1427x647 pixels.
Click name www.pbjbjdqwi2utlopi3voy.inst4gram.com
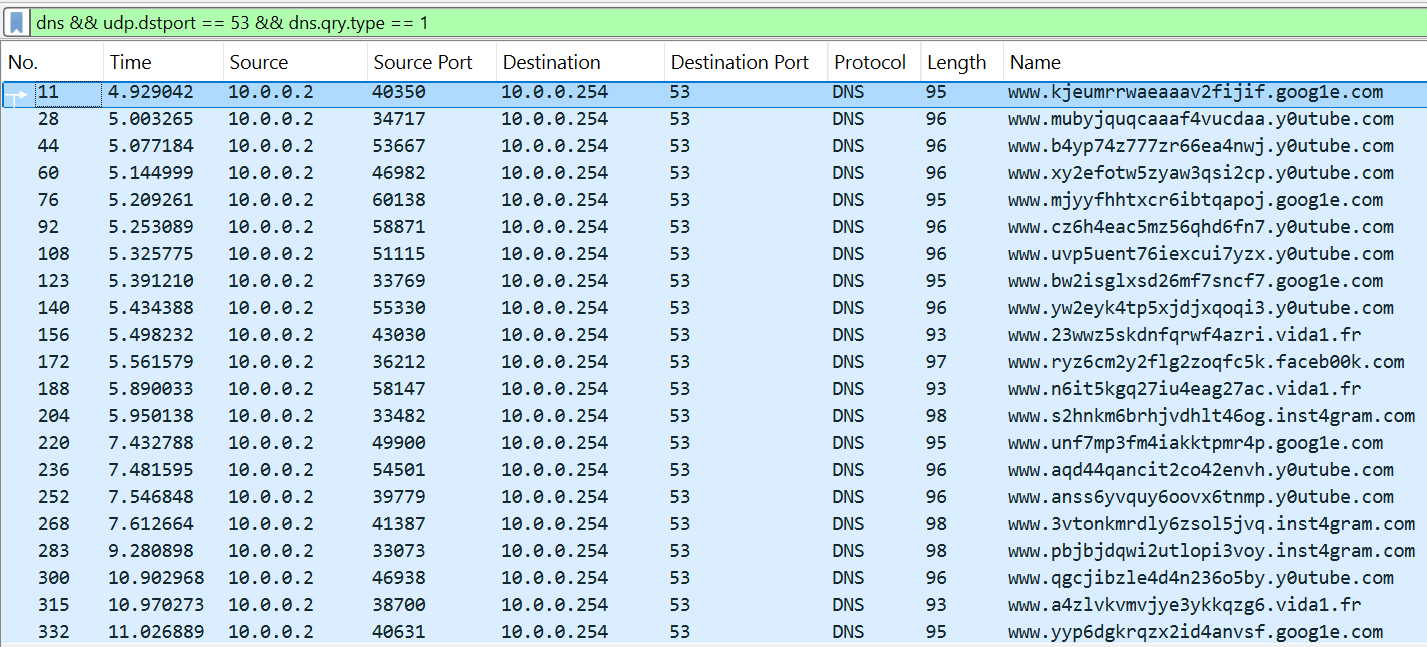tap(1211, 551)
